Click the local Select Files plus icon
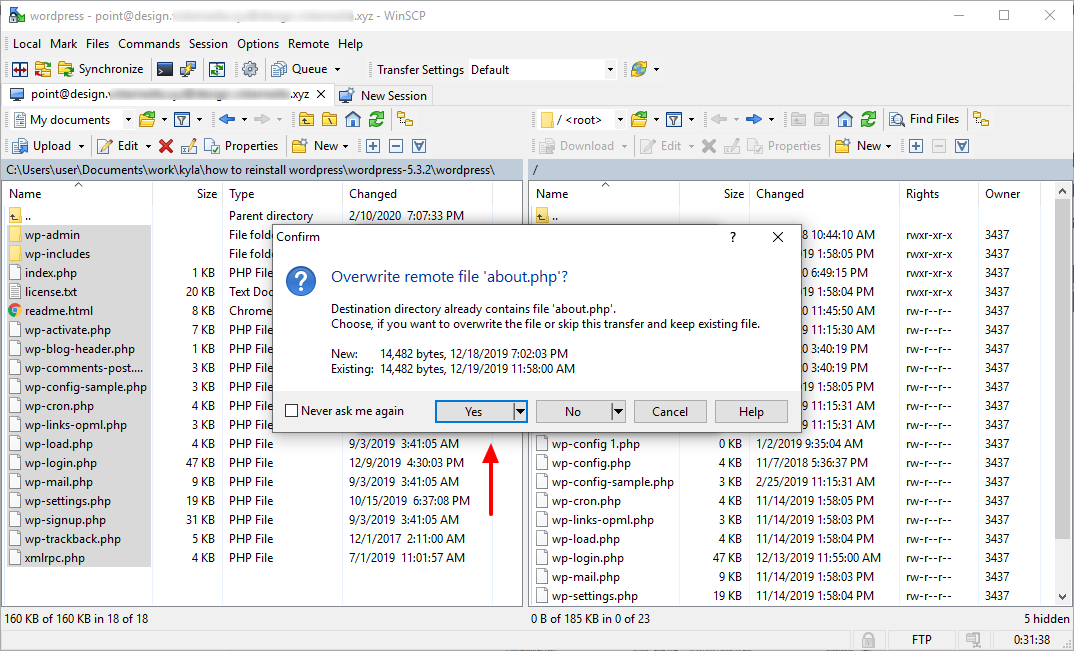This screenshot has height=651, width=1074. pyautogui.click(x=373, y=146)
